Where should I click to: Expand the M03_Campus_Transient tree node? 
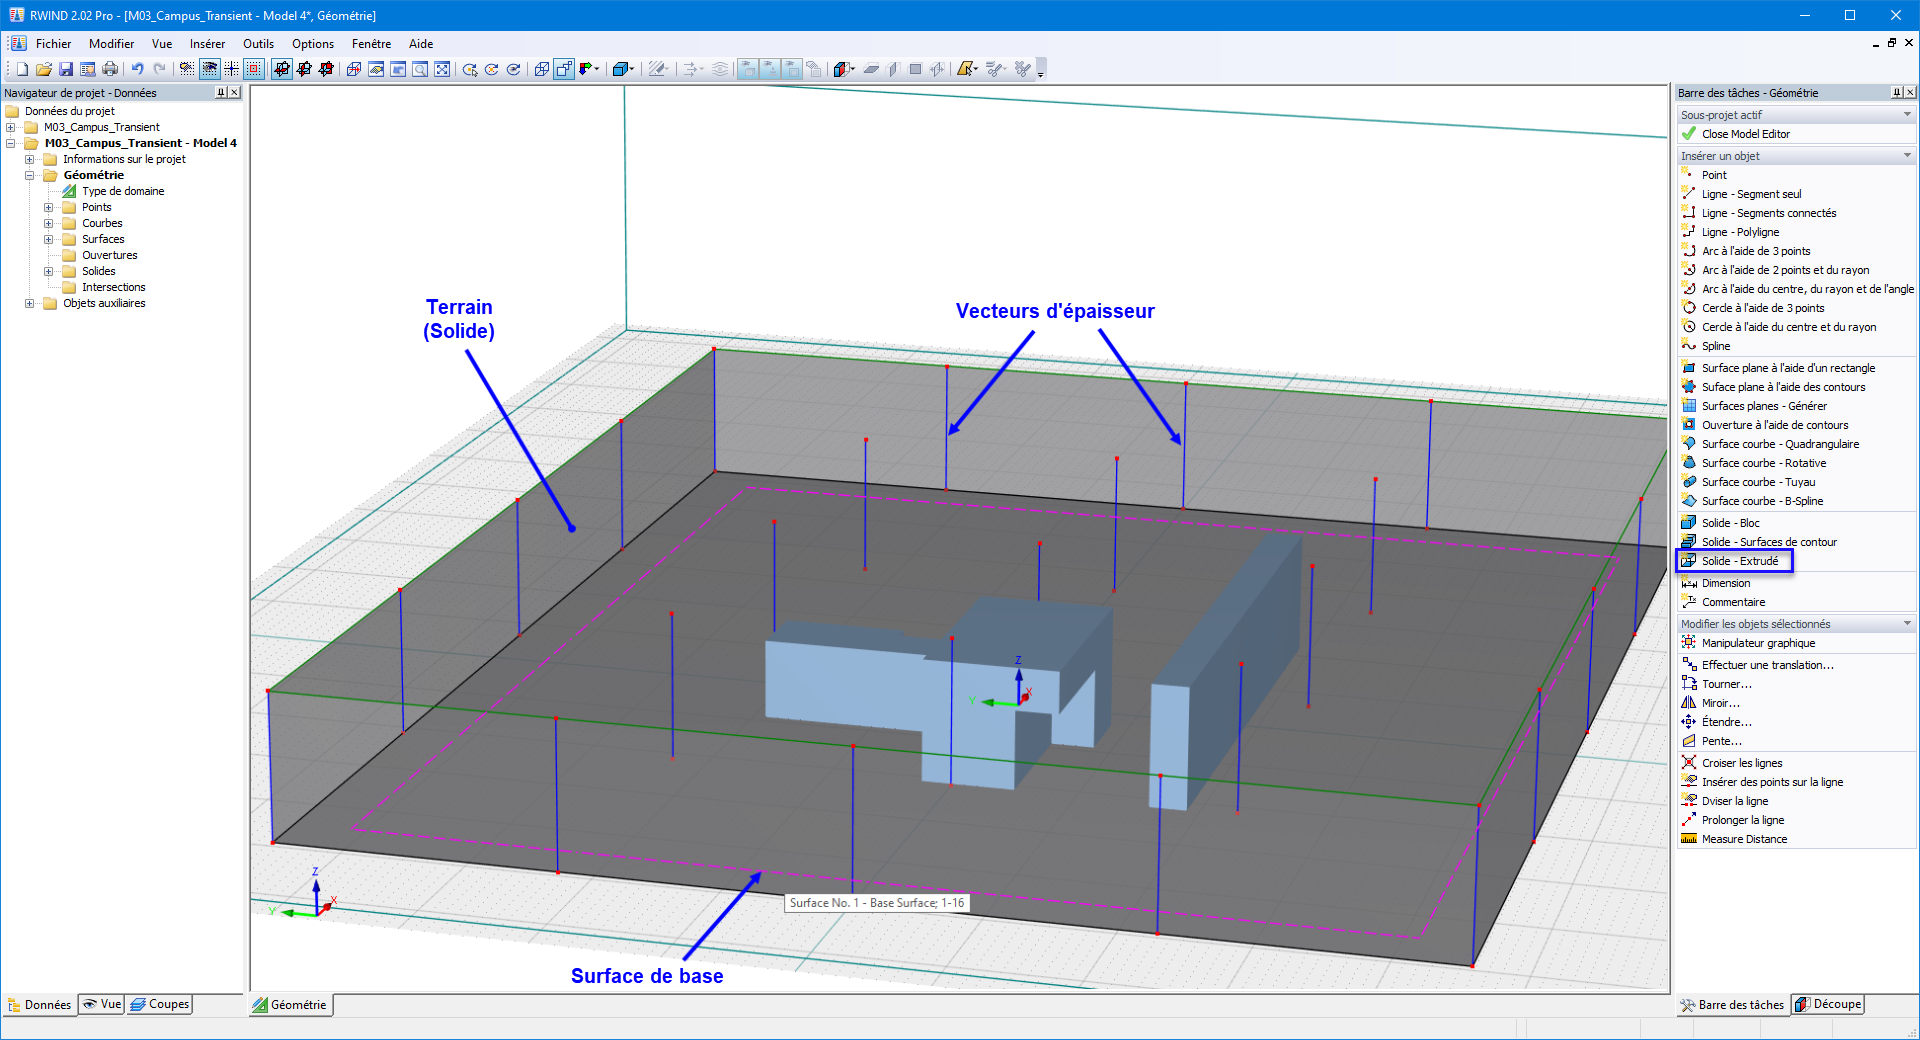coord(11,127)
